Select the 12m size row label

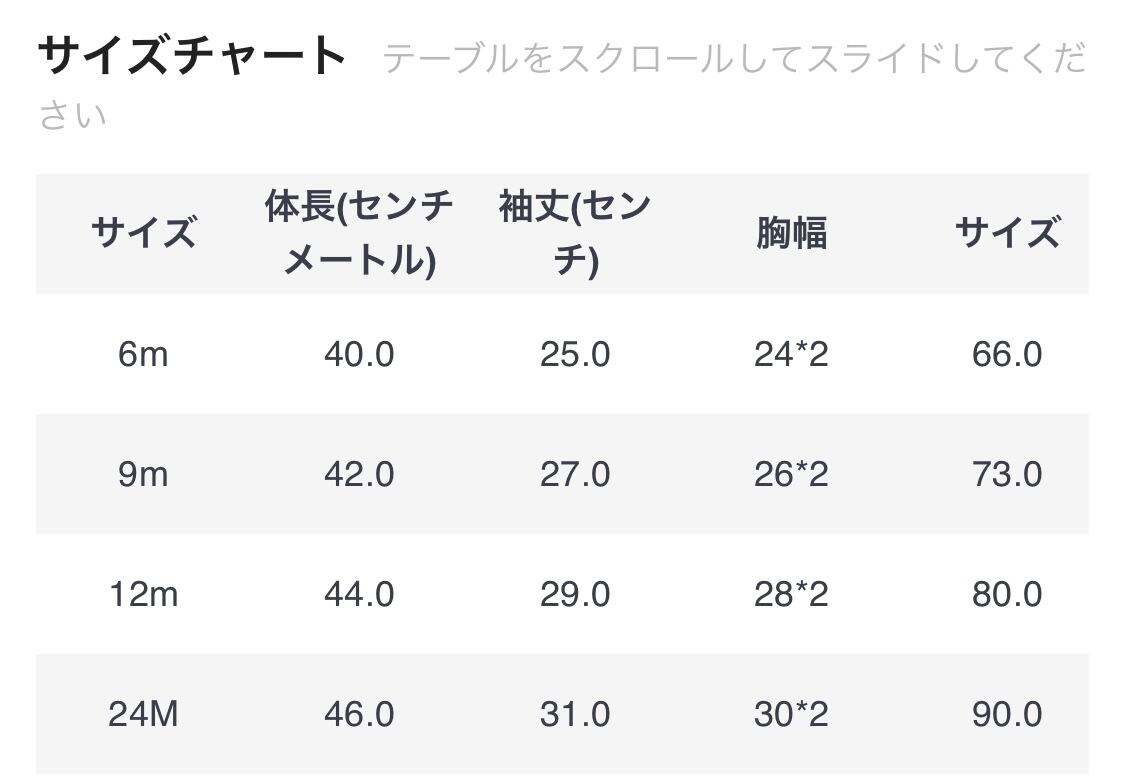[143, 594]
